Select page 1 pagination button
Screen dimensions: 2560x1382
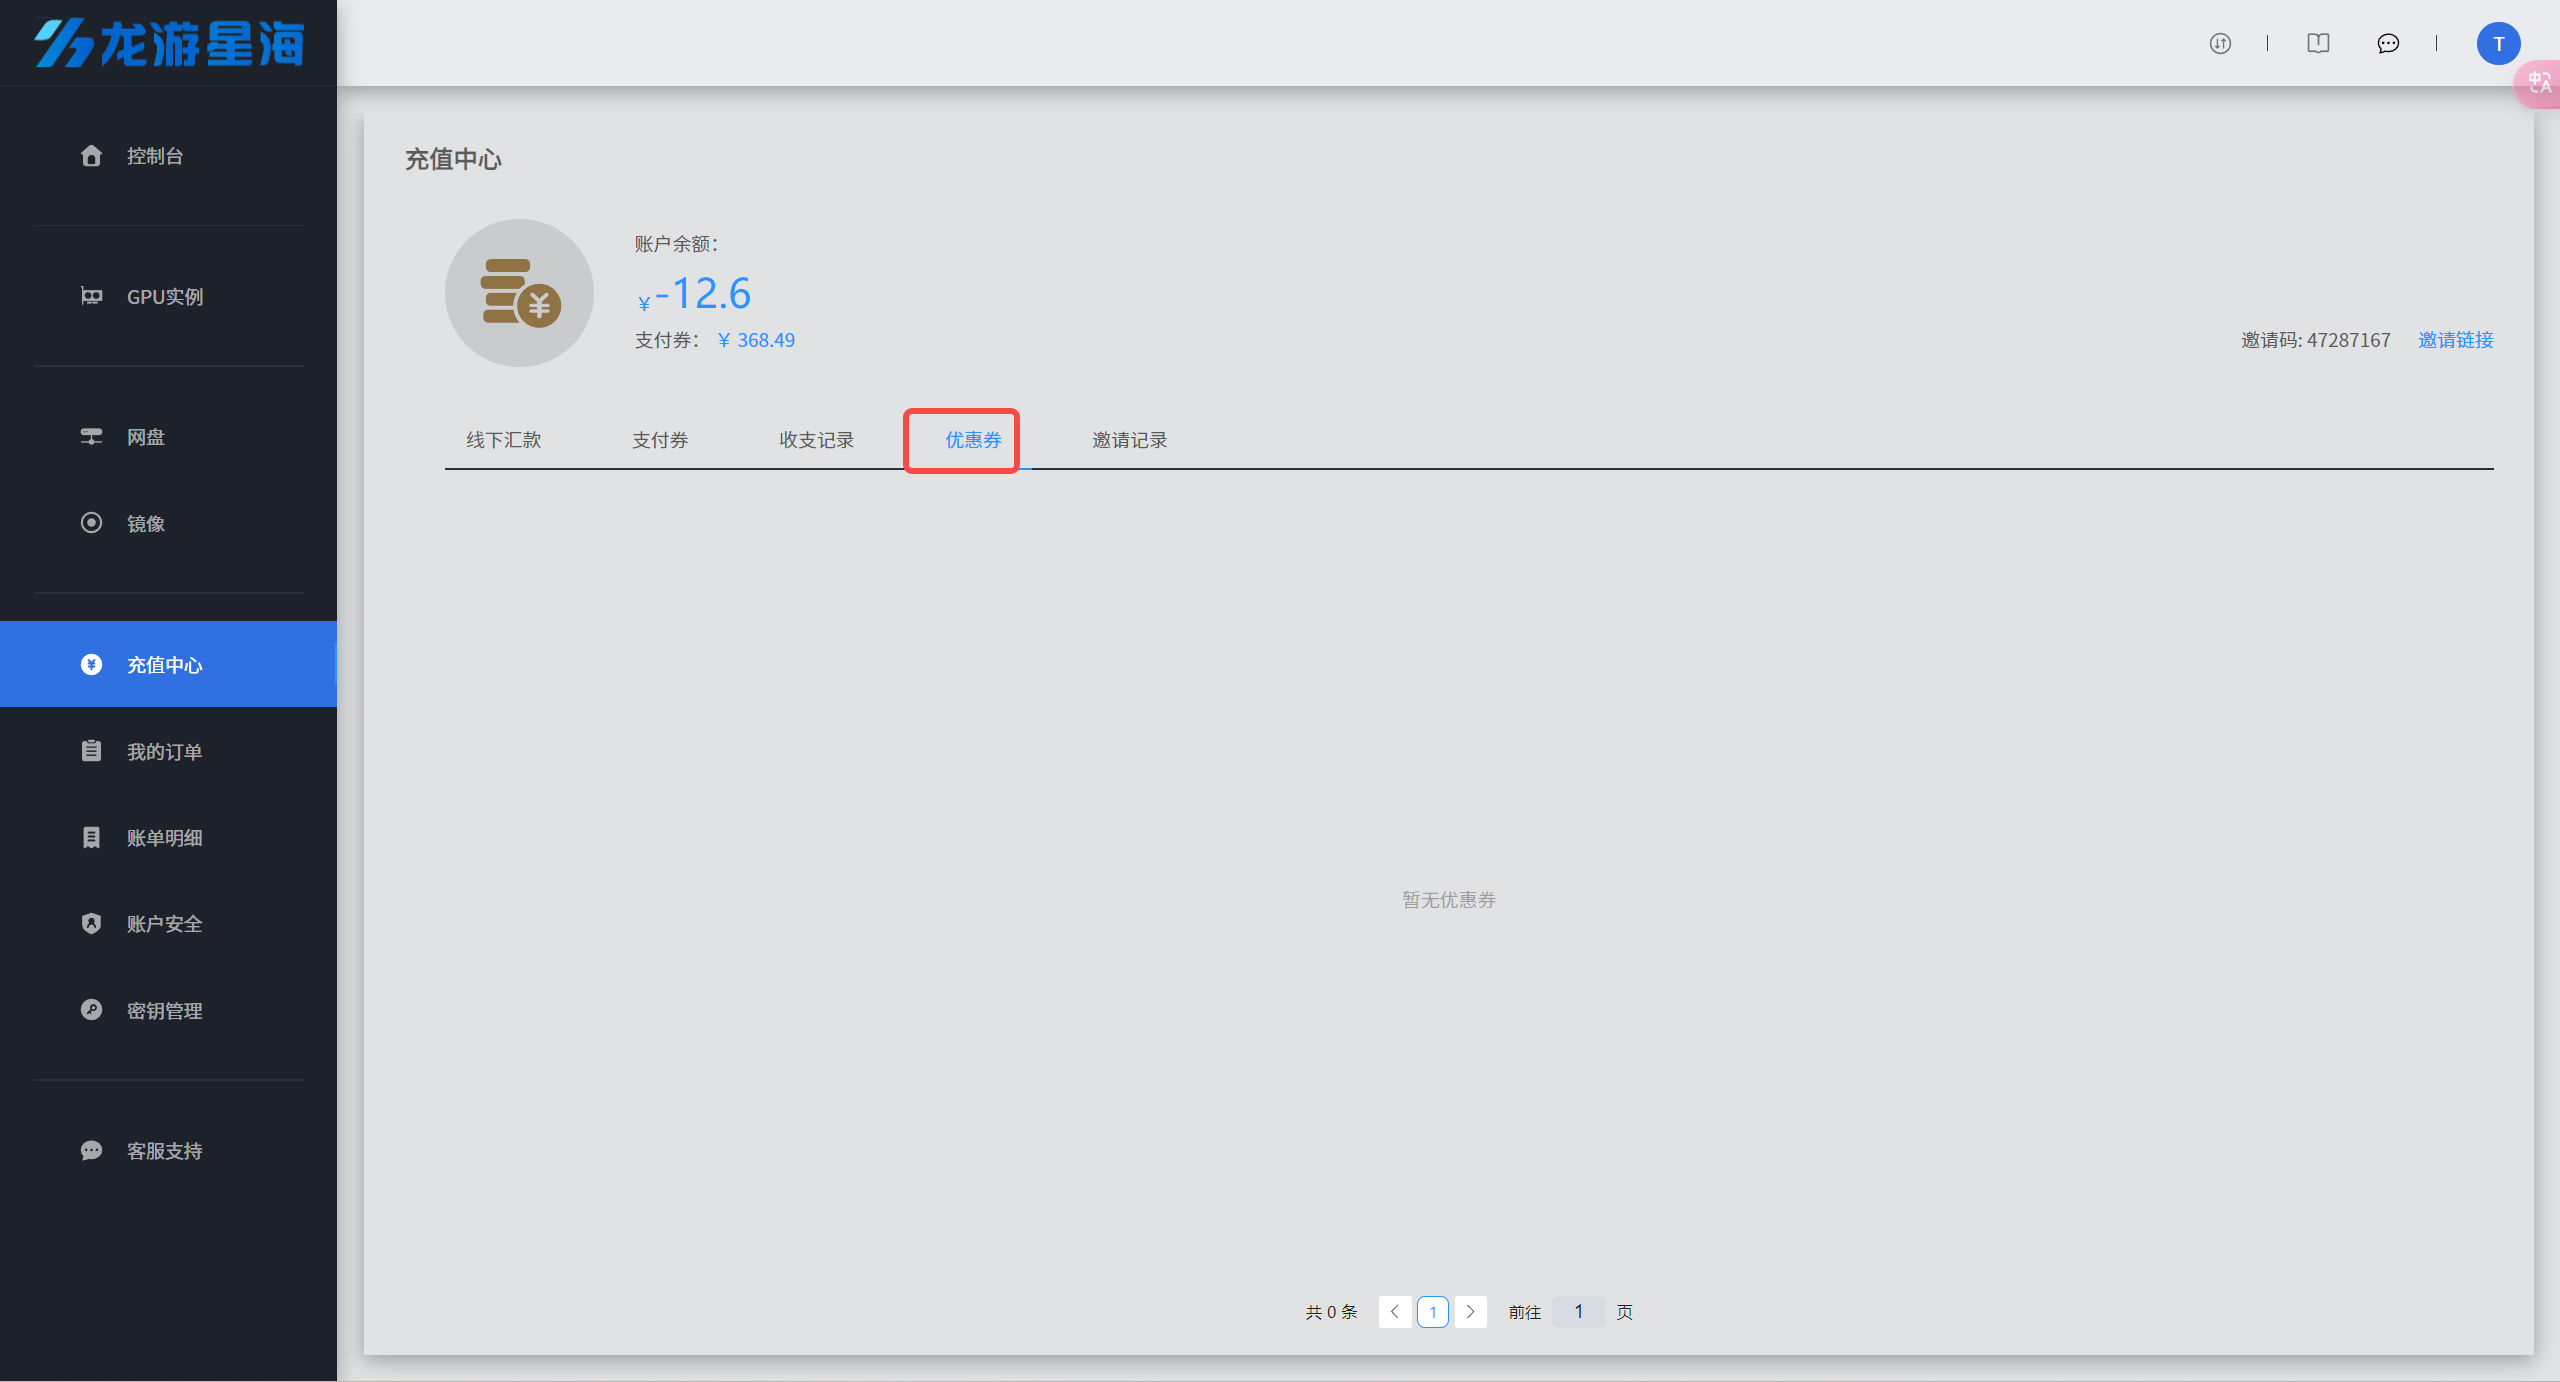[1432, 1312]
